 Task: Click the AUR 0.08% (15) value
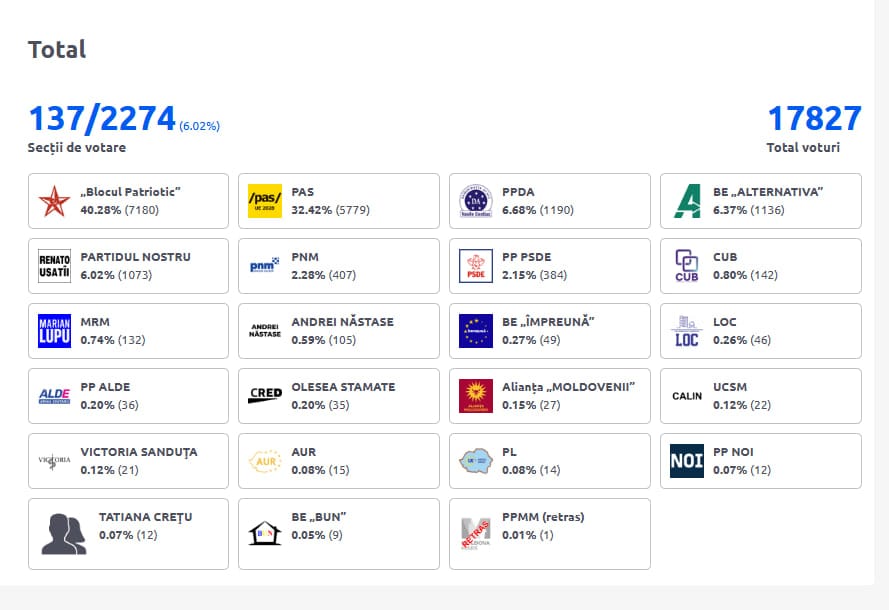[320, 471]
